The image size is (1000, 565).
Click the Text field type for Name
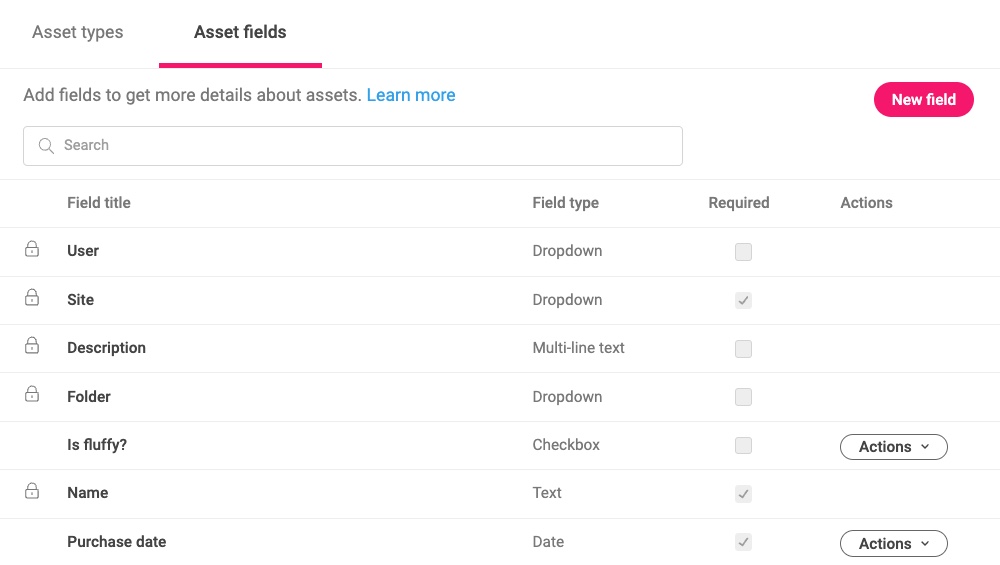coord(547,493)
